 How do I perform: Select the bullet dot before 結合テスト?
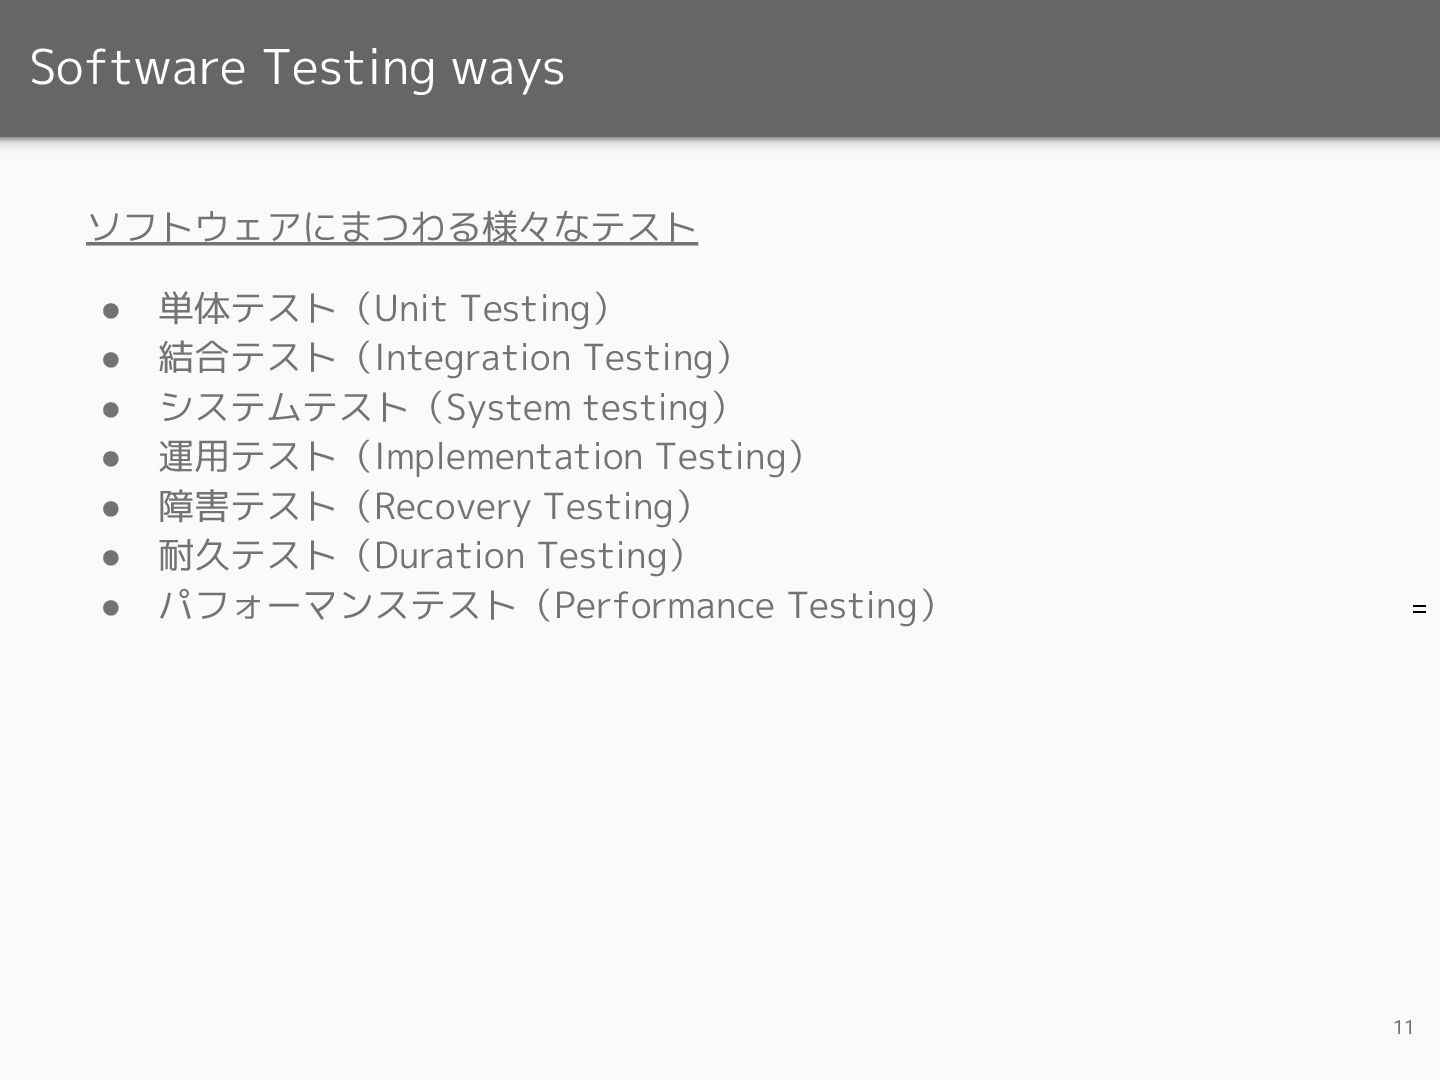[x=111, y=359]
